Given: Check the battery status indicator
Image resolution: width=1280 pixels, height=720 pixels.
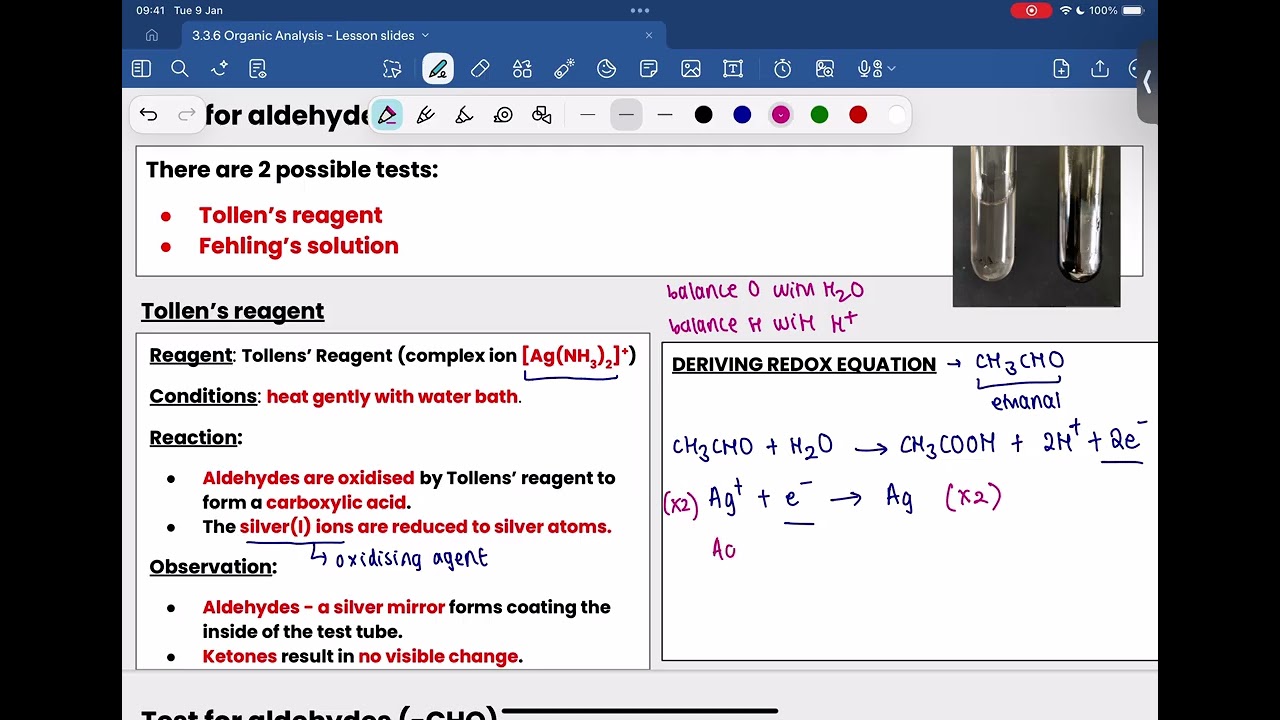Looking at the screenshot, I should click(x=1132, y=10).
